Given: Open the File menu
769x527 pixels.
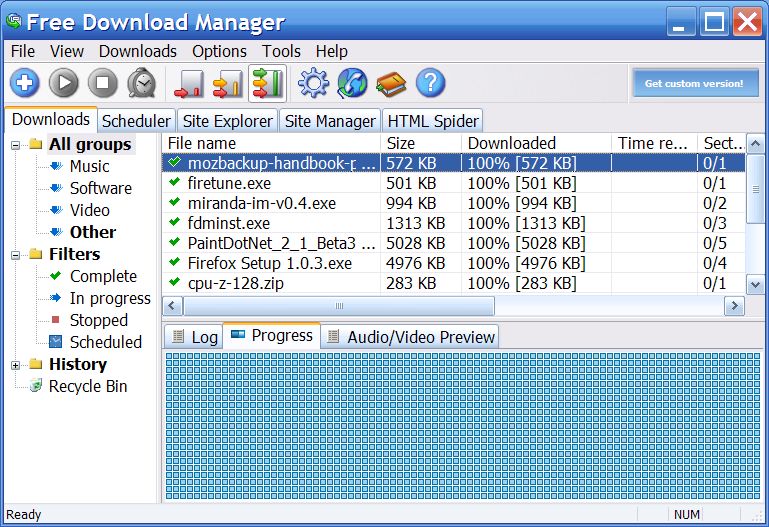Looking at the screenshot, I should 23,51.
